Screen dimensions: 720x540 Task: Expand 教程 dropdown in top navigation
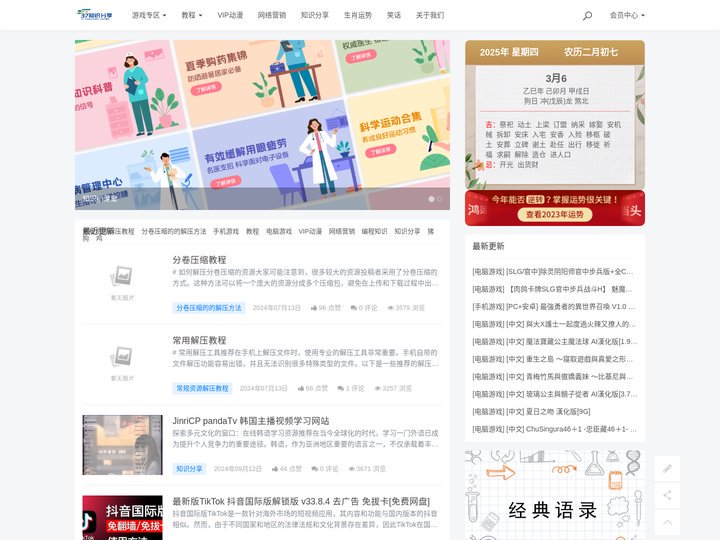coord(191,15)
